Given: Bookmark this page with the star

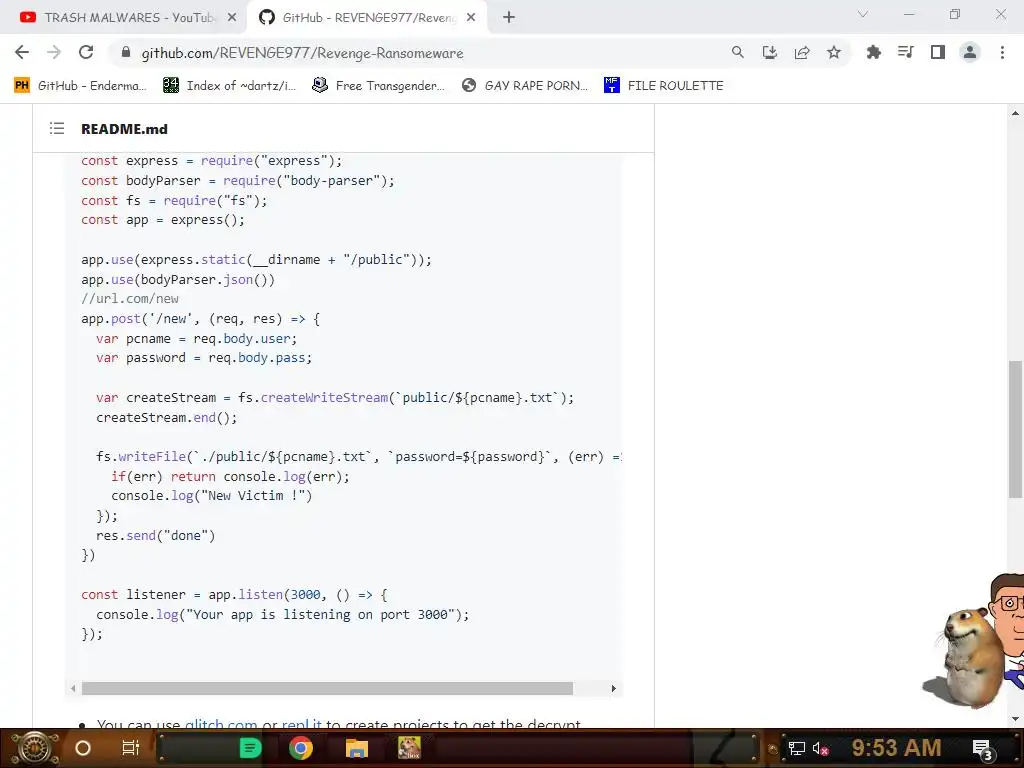Looking at the screenshot, I should pos(834,52).
